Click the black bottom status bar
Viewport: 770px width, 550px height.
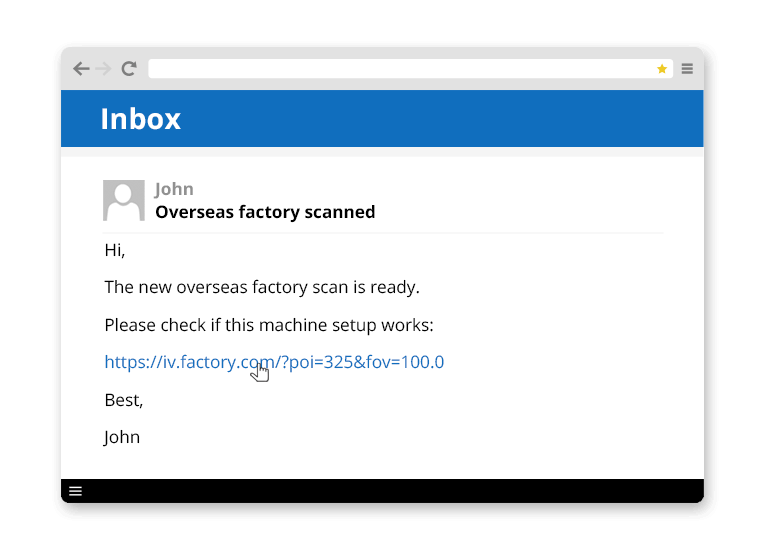pos(400,491)
